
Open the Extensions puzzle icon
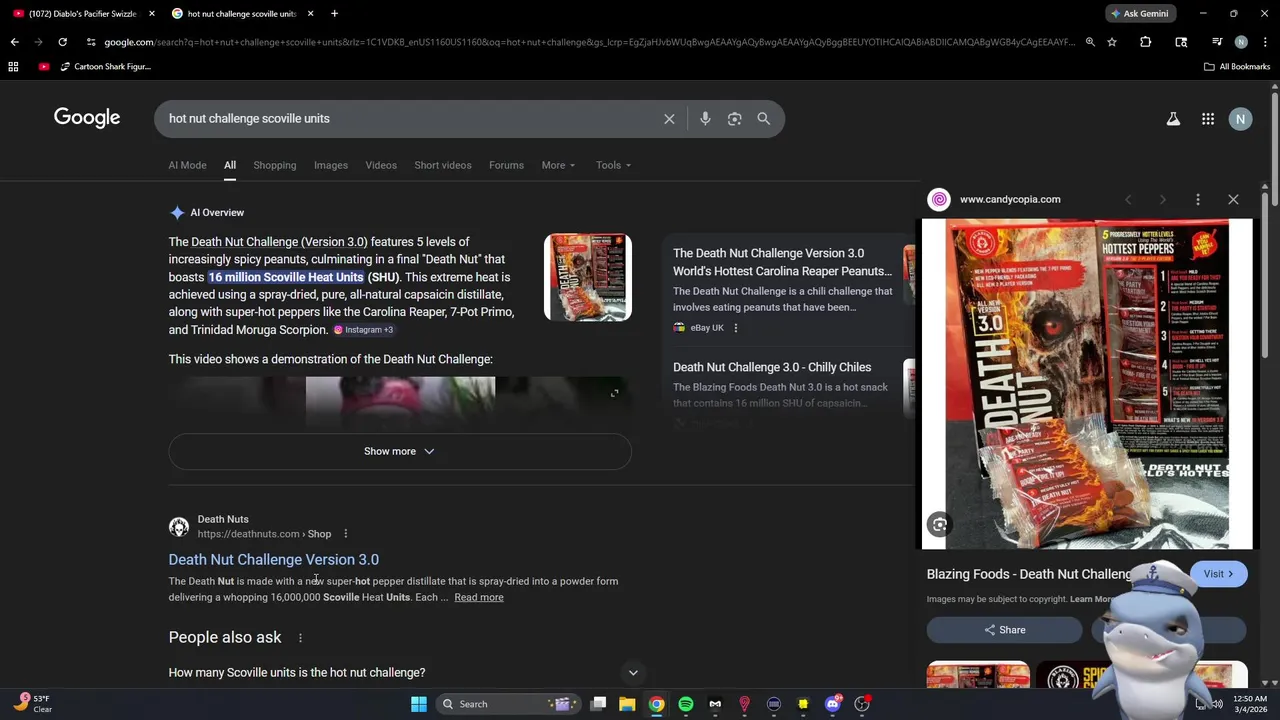(x=1145, y=42)
